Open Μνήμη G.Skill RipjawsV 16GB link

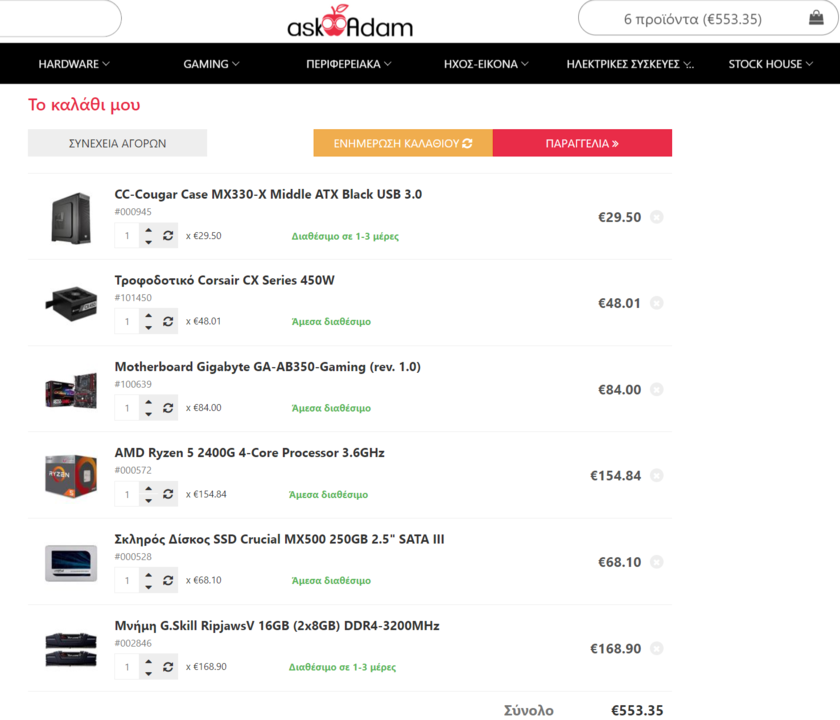(277, 626)
